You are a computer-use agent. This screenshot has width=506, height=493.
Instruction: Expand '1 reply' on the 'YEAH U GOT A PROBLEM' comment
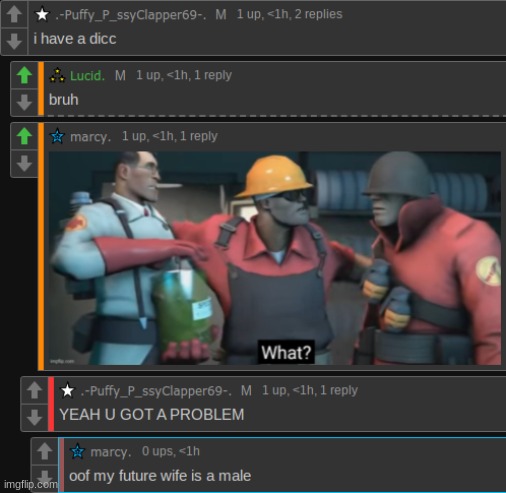point(339,390)
